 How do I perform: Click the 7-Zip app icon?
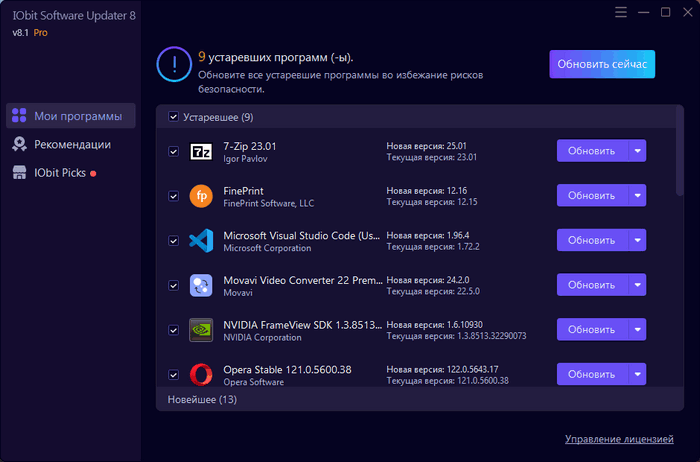point(201,152)
